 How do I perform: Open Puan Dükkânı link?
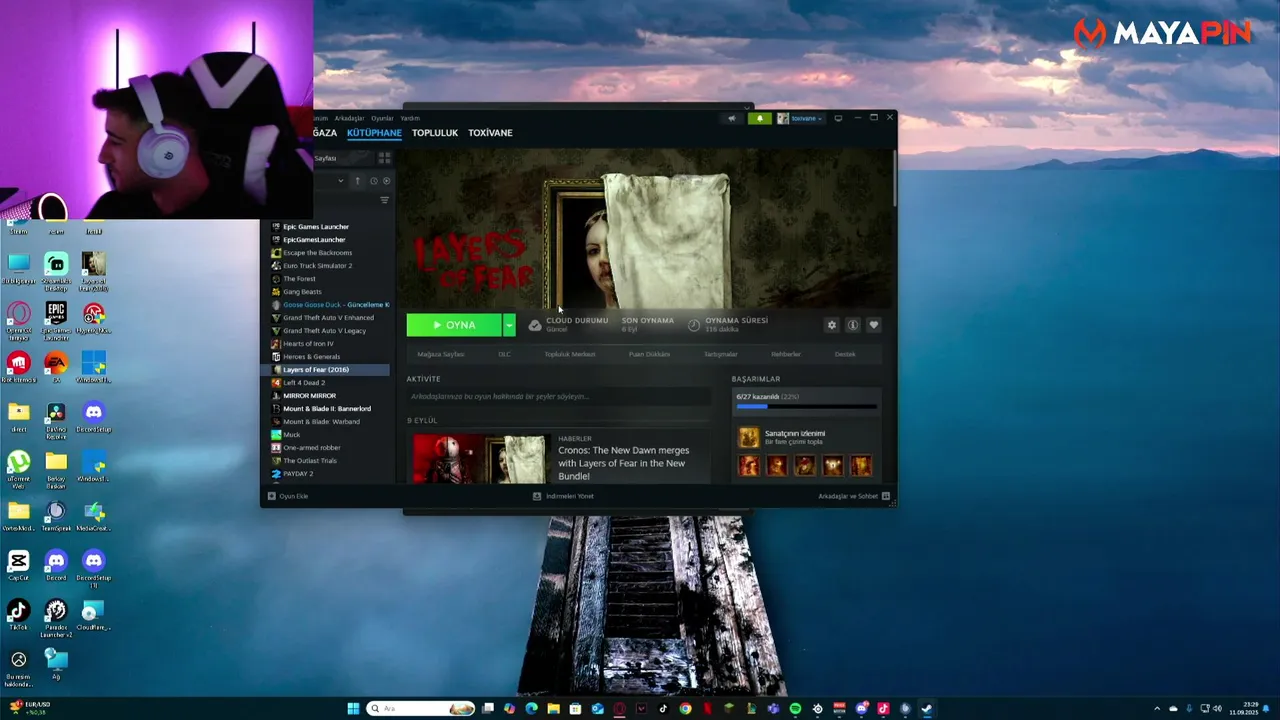649,354
